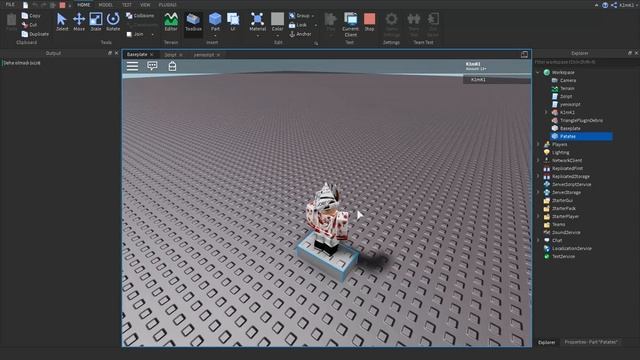This screenshot has width=640, height=360.
Task: Open the Part dropdown arrow
Action: 215,36
